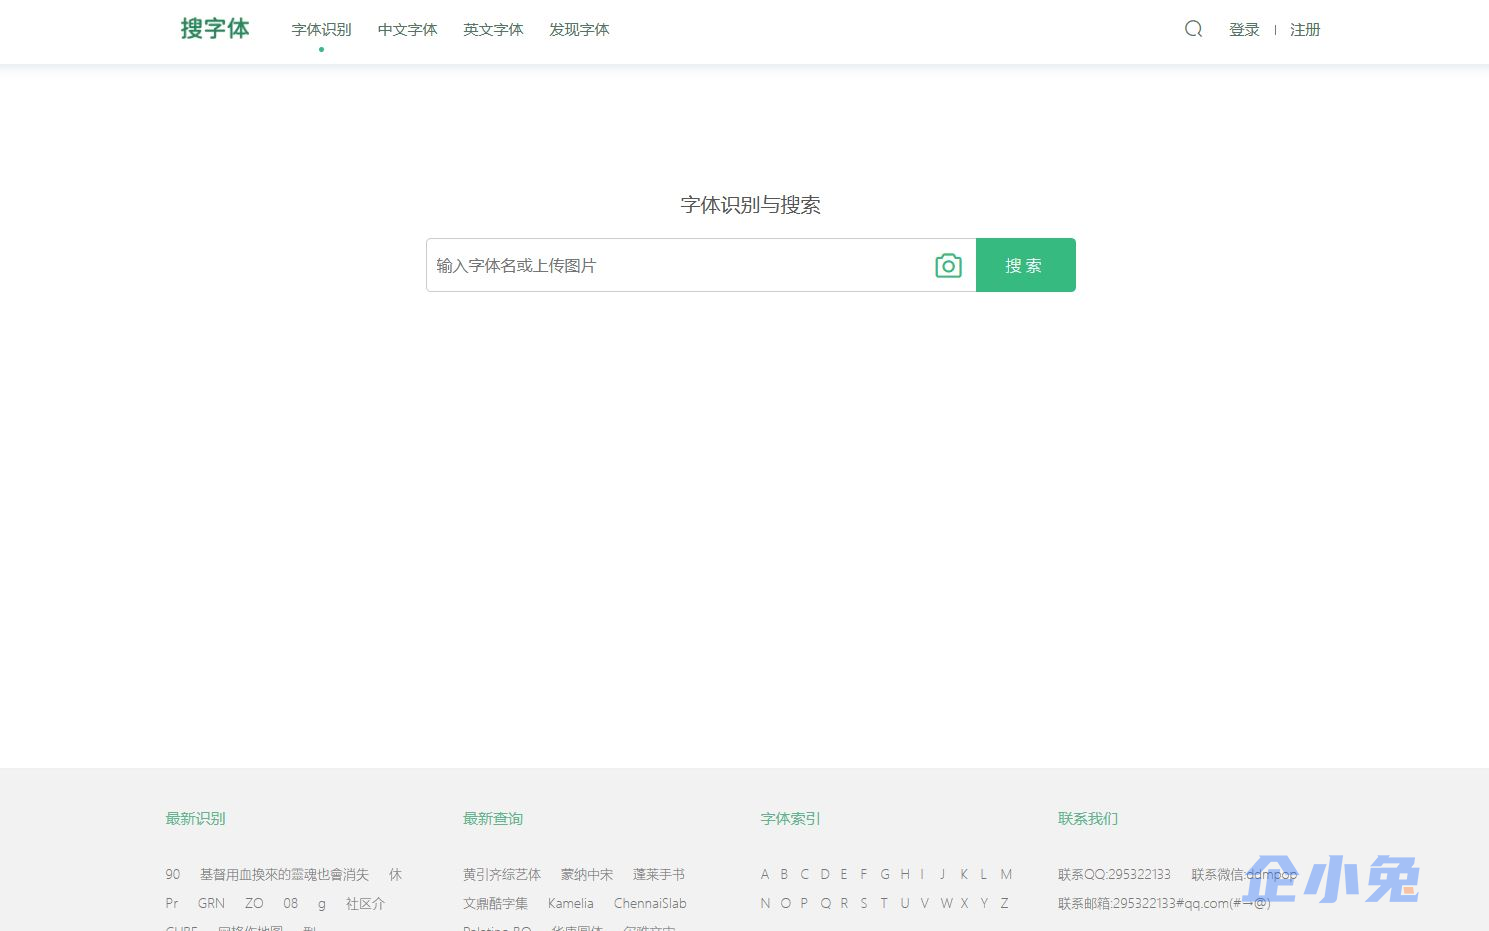Select font index letter C
The image size is (1489, 931).
[x=804, y=875]
